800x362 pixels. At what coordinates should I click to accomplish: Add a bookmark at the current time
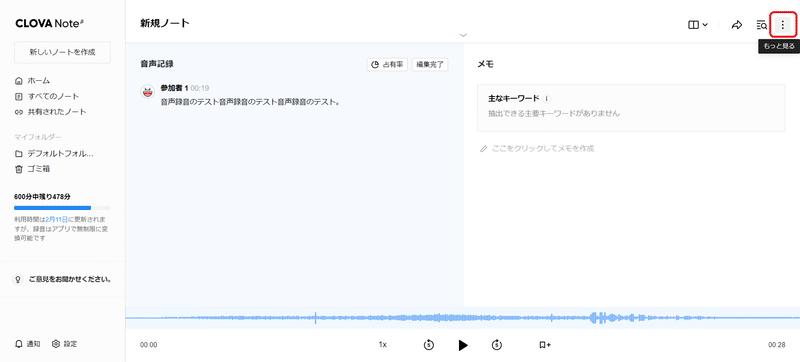pos(545,345)
